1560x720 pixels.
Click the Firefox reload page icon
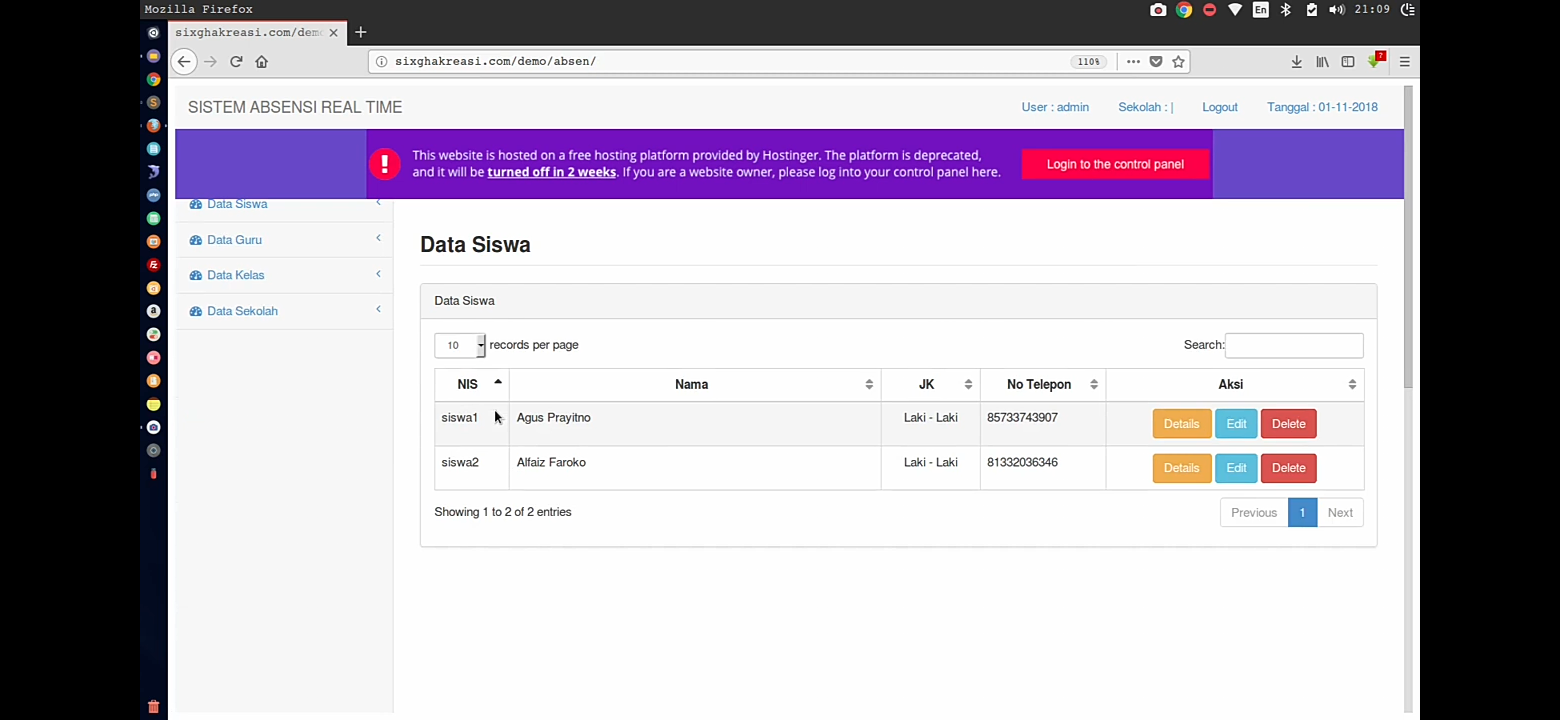[236, 62]
